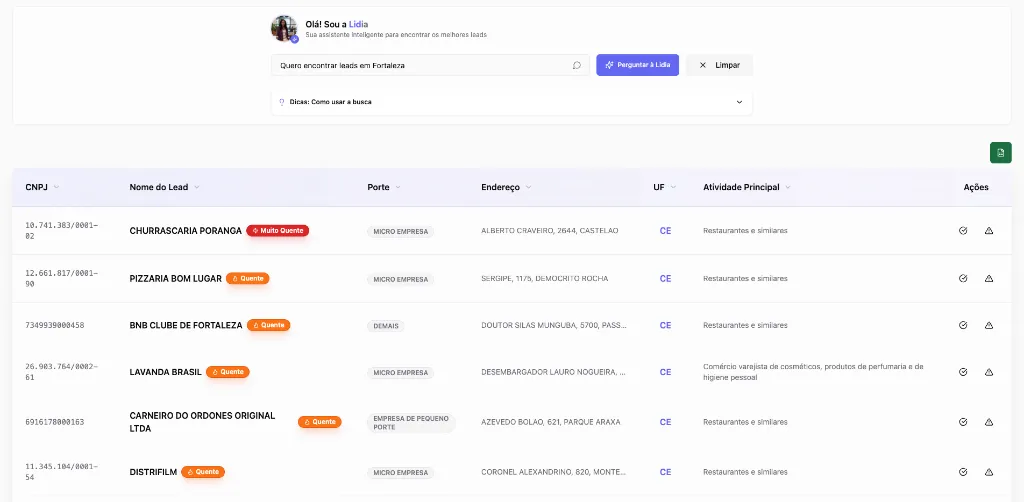Click the warning triangle for Lavanda Brasil
Viewport: 1024px width, 502px height.
pyautogui.click(x=989, y=372)
